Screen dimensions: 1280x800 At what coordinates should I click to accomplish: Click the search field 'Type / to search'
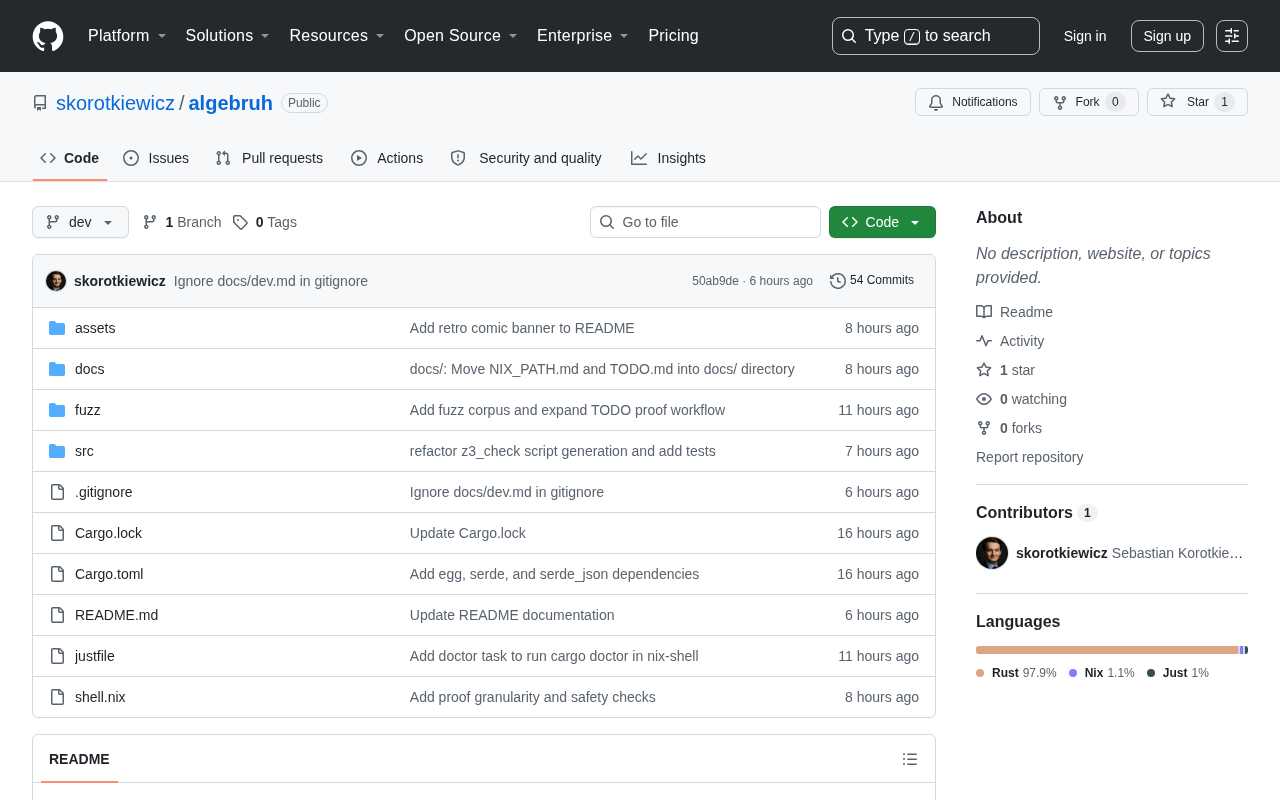click(x=936, y=36)
